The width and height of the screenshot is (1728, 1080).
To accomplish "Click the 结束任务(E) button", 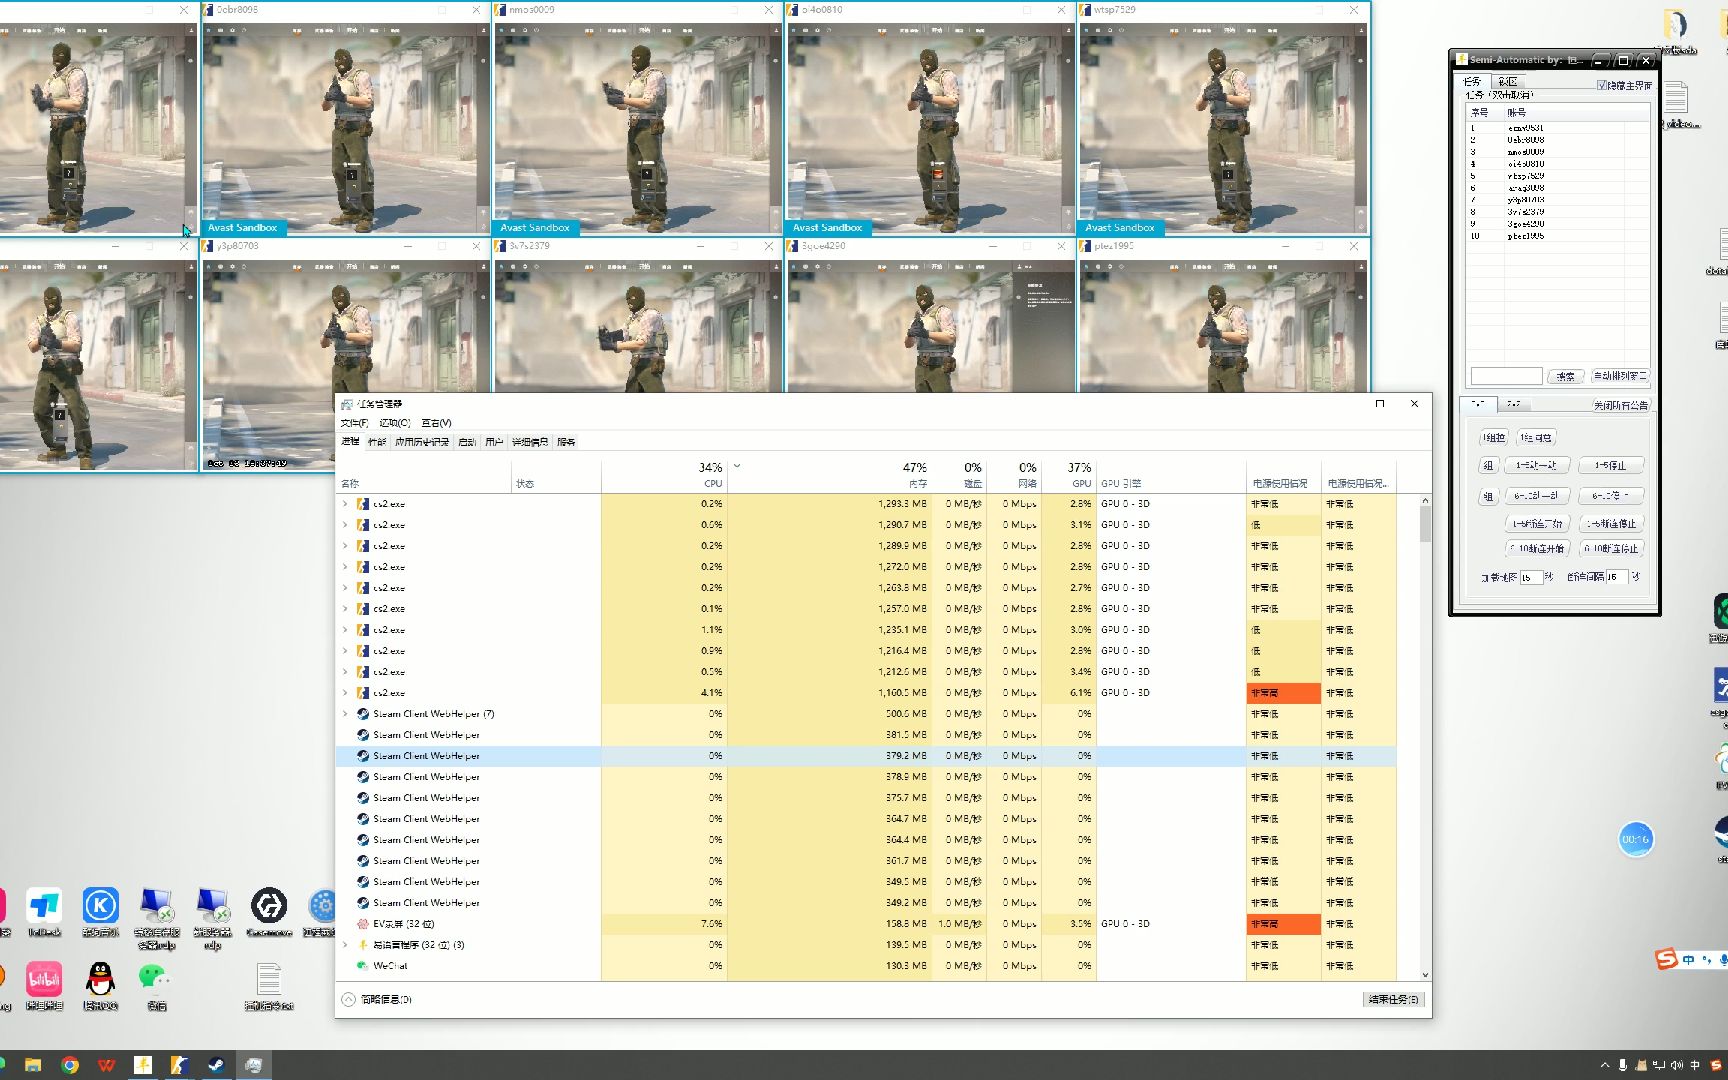I will pyautogui.click(x=1392, y=999).
